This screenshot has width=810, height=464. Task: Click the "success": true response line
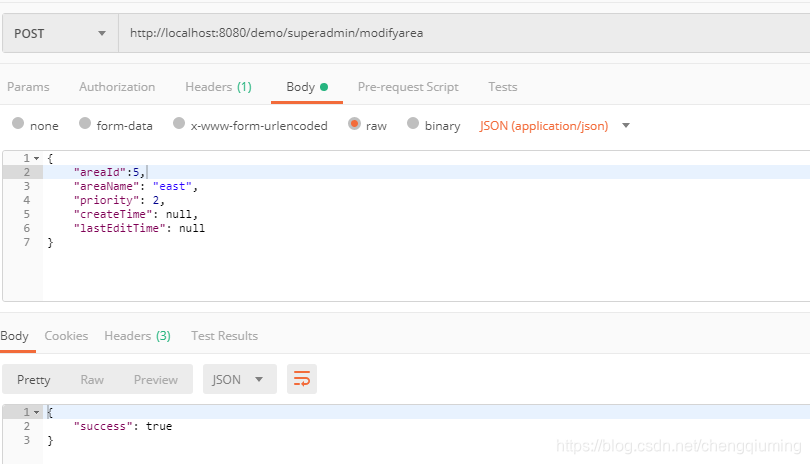click(122, 426)
